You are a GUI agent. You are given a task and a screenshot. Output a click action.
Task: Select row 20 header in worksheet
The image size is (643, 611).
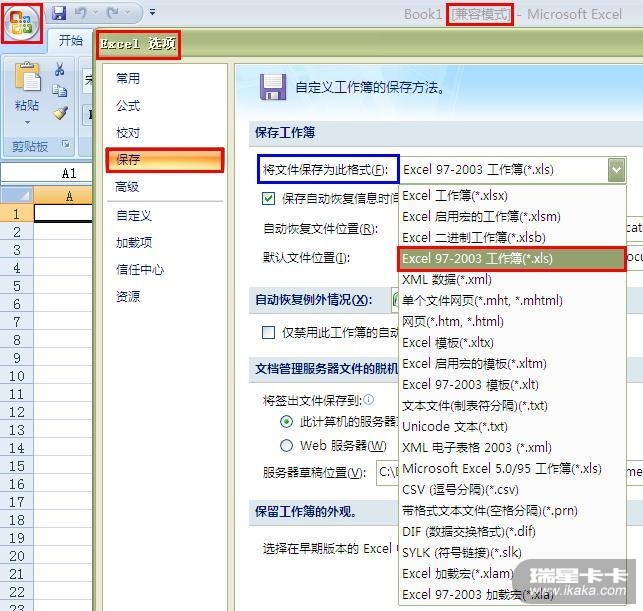click(16, 556)
